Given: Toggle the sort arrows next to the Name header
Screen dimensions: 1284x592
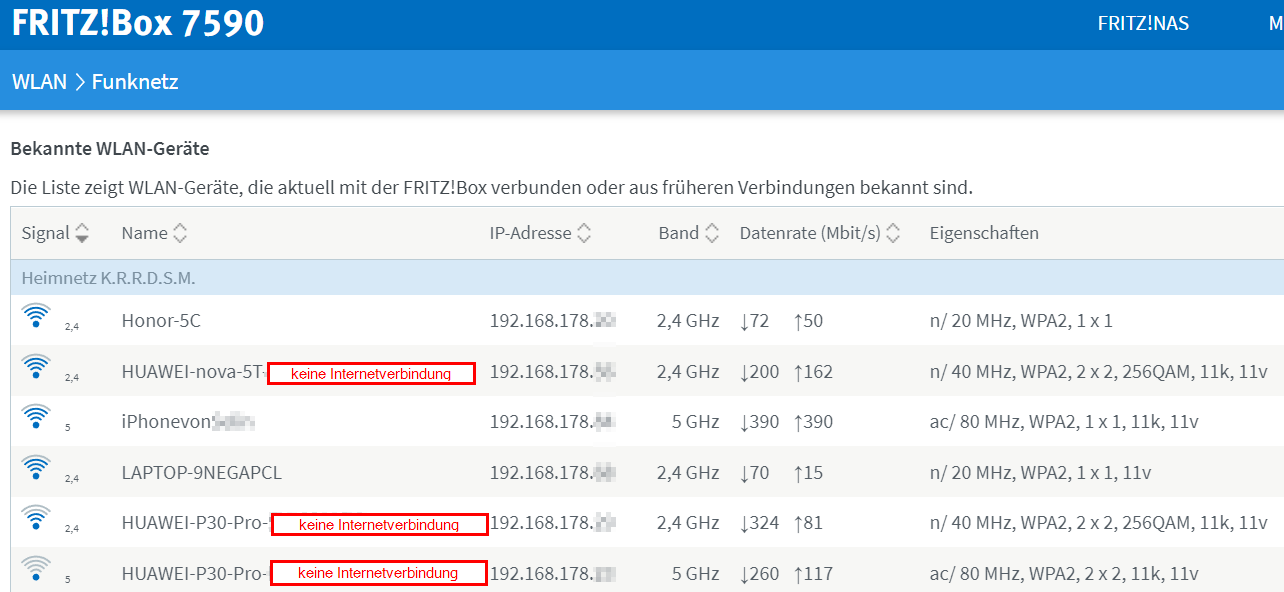Looking at the screenshot, I should coord(180,234).
